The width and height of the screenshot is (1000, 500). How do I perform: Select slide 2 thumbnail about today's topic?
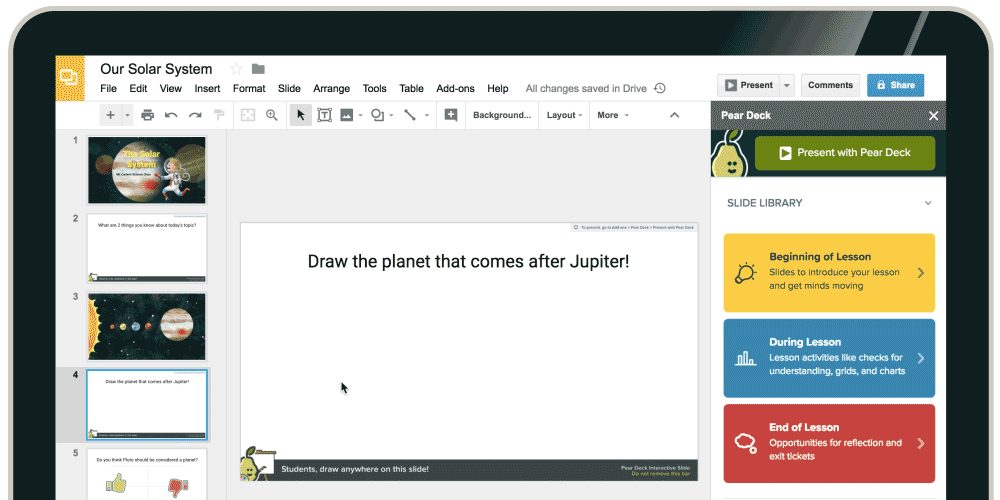click(x=147, y=248)
